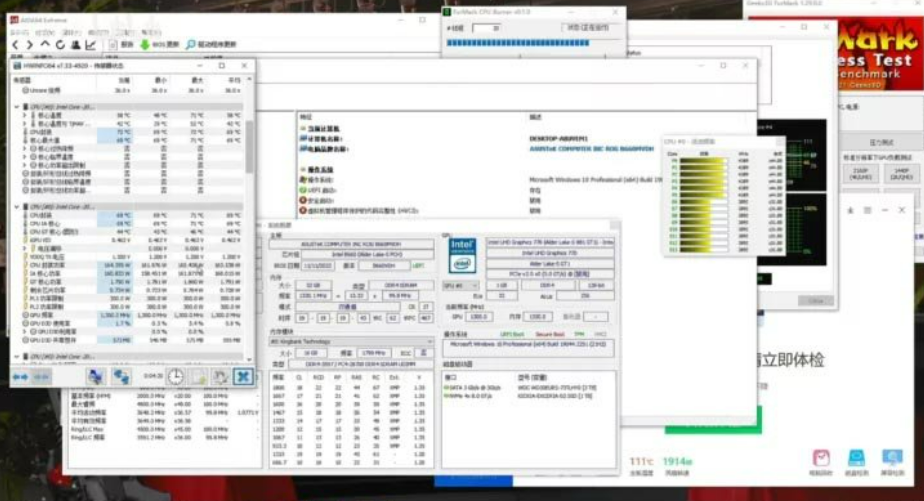Expand the voltage offset row
Screen dimensions: 924x501
point(25,249)
